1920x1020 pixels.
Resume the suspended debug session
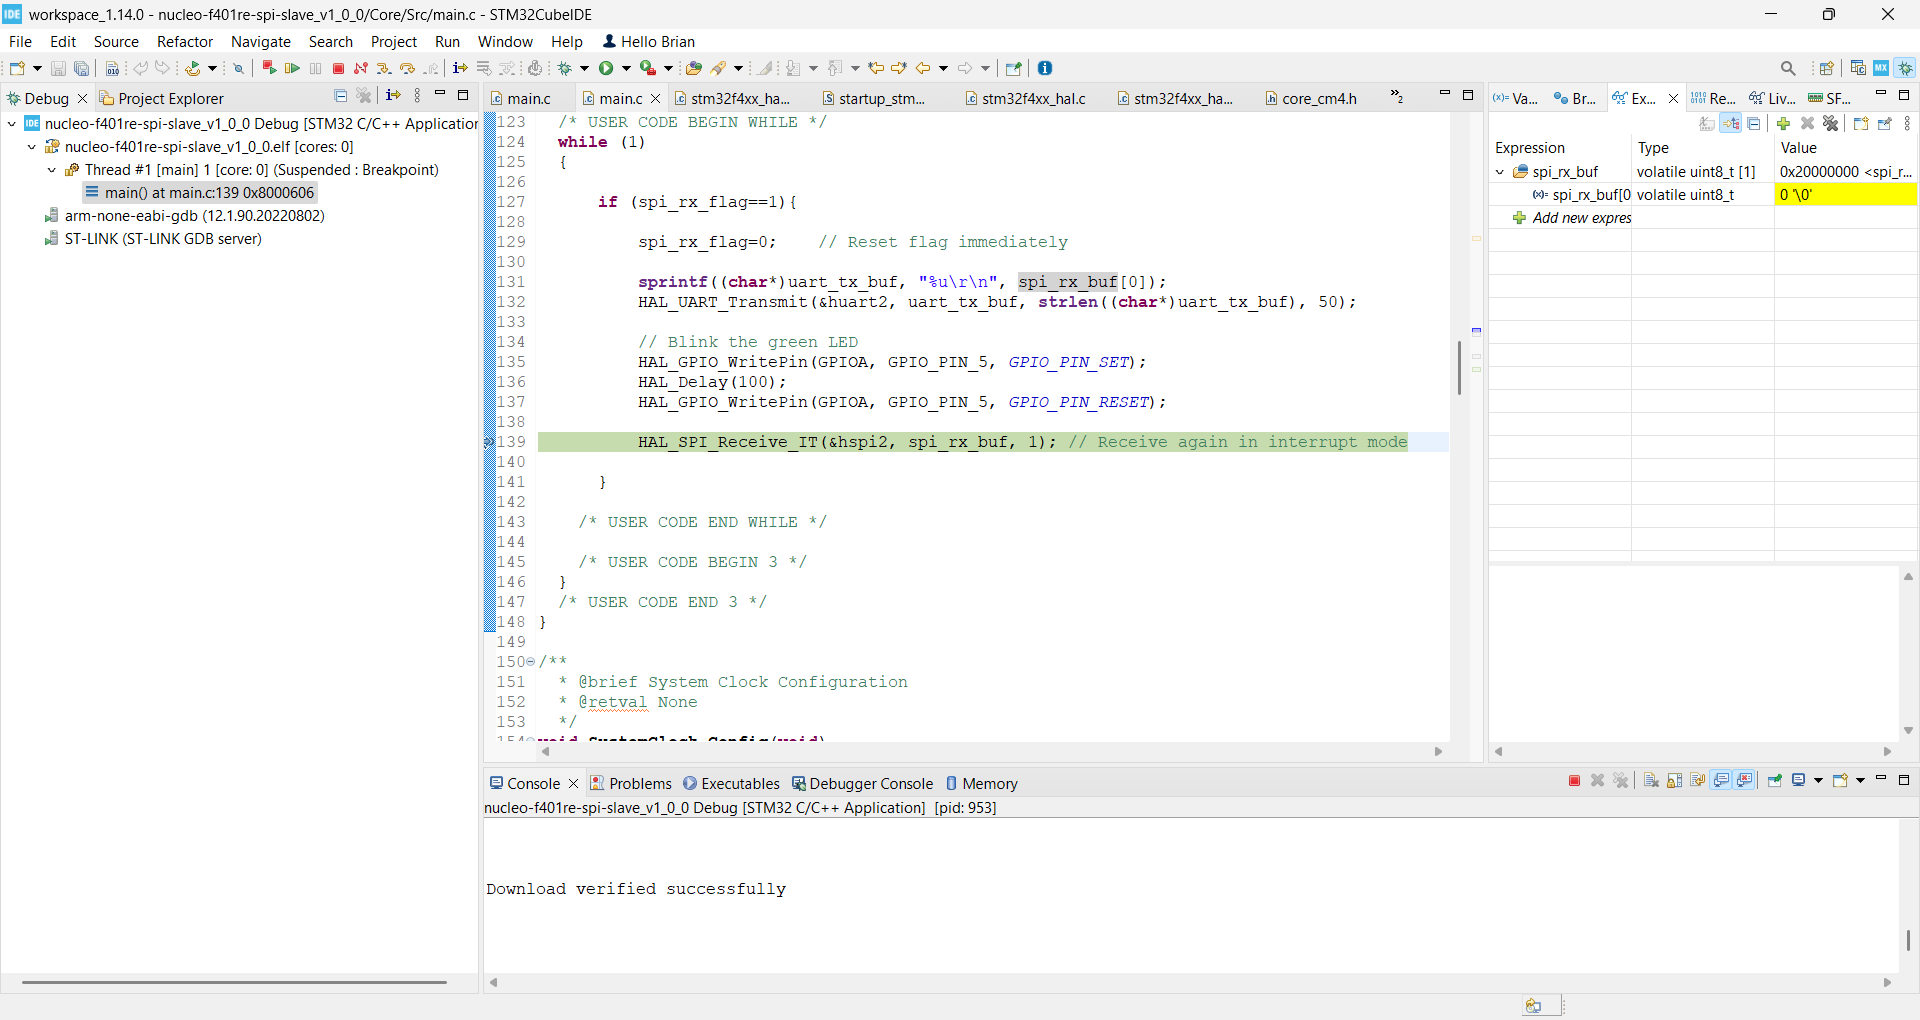coord(291,68)
